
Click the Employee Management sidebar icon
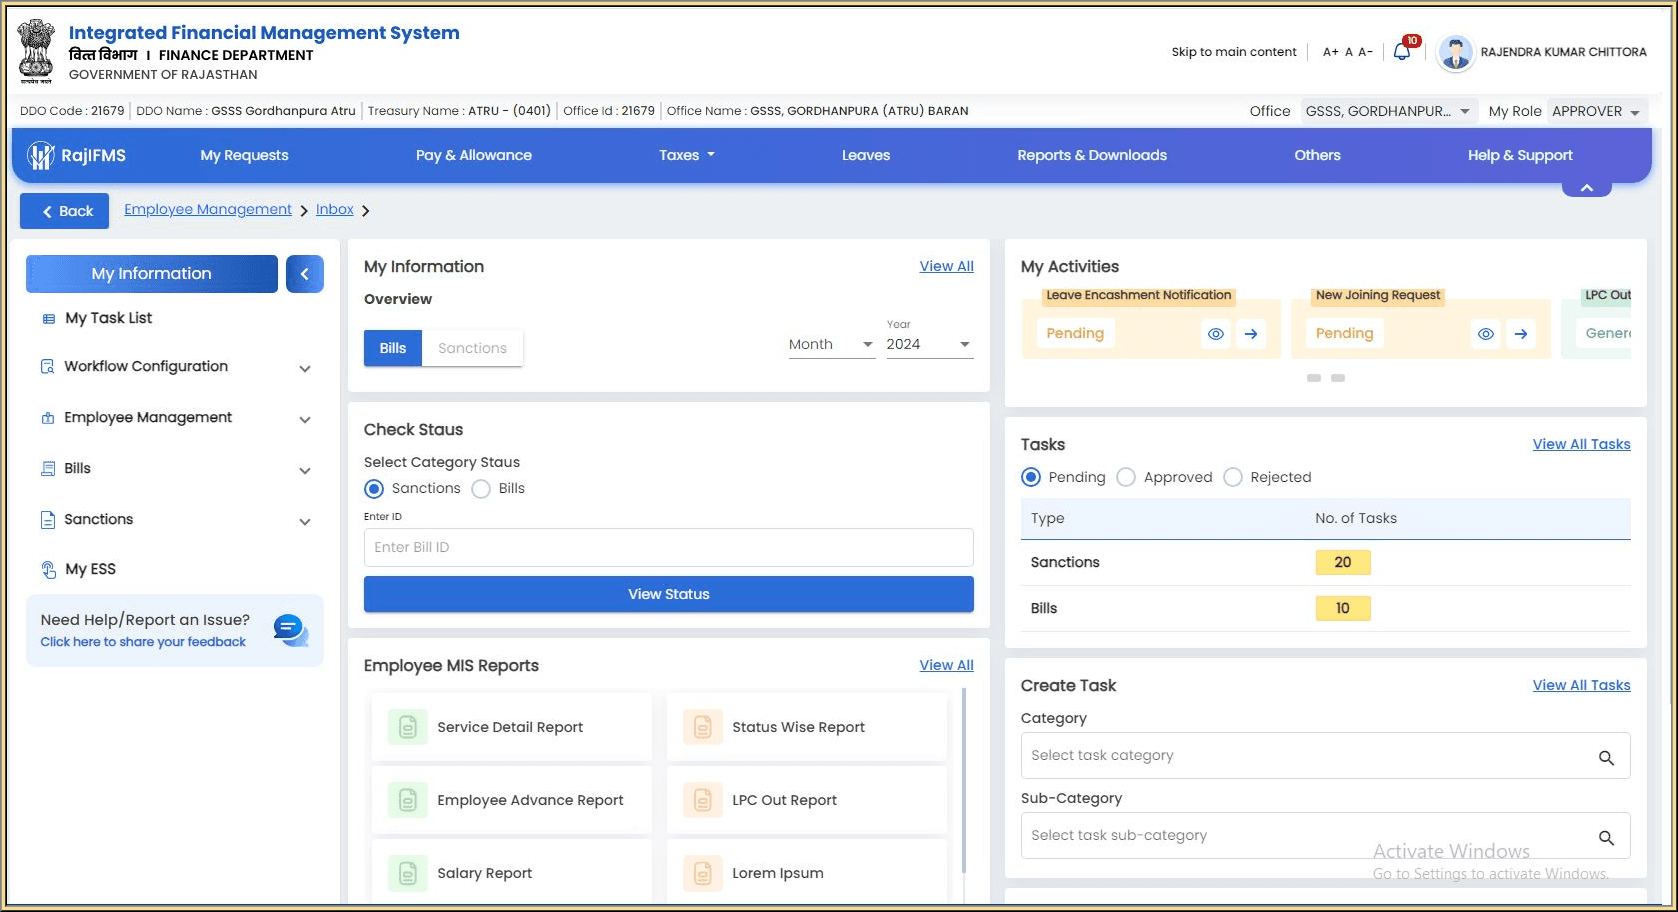[47, 418]
